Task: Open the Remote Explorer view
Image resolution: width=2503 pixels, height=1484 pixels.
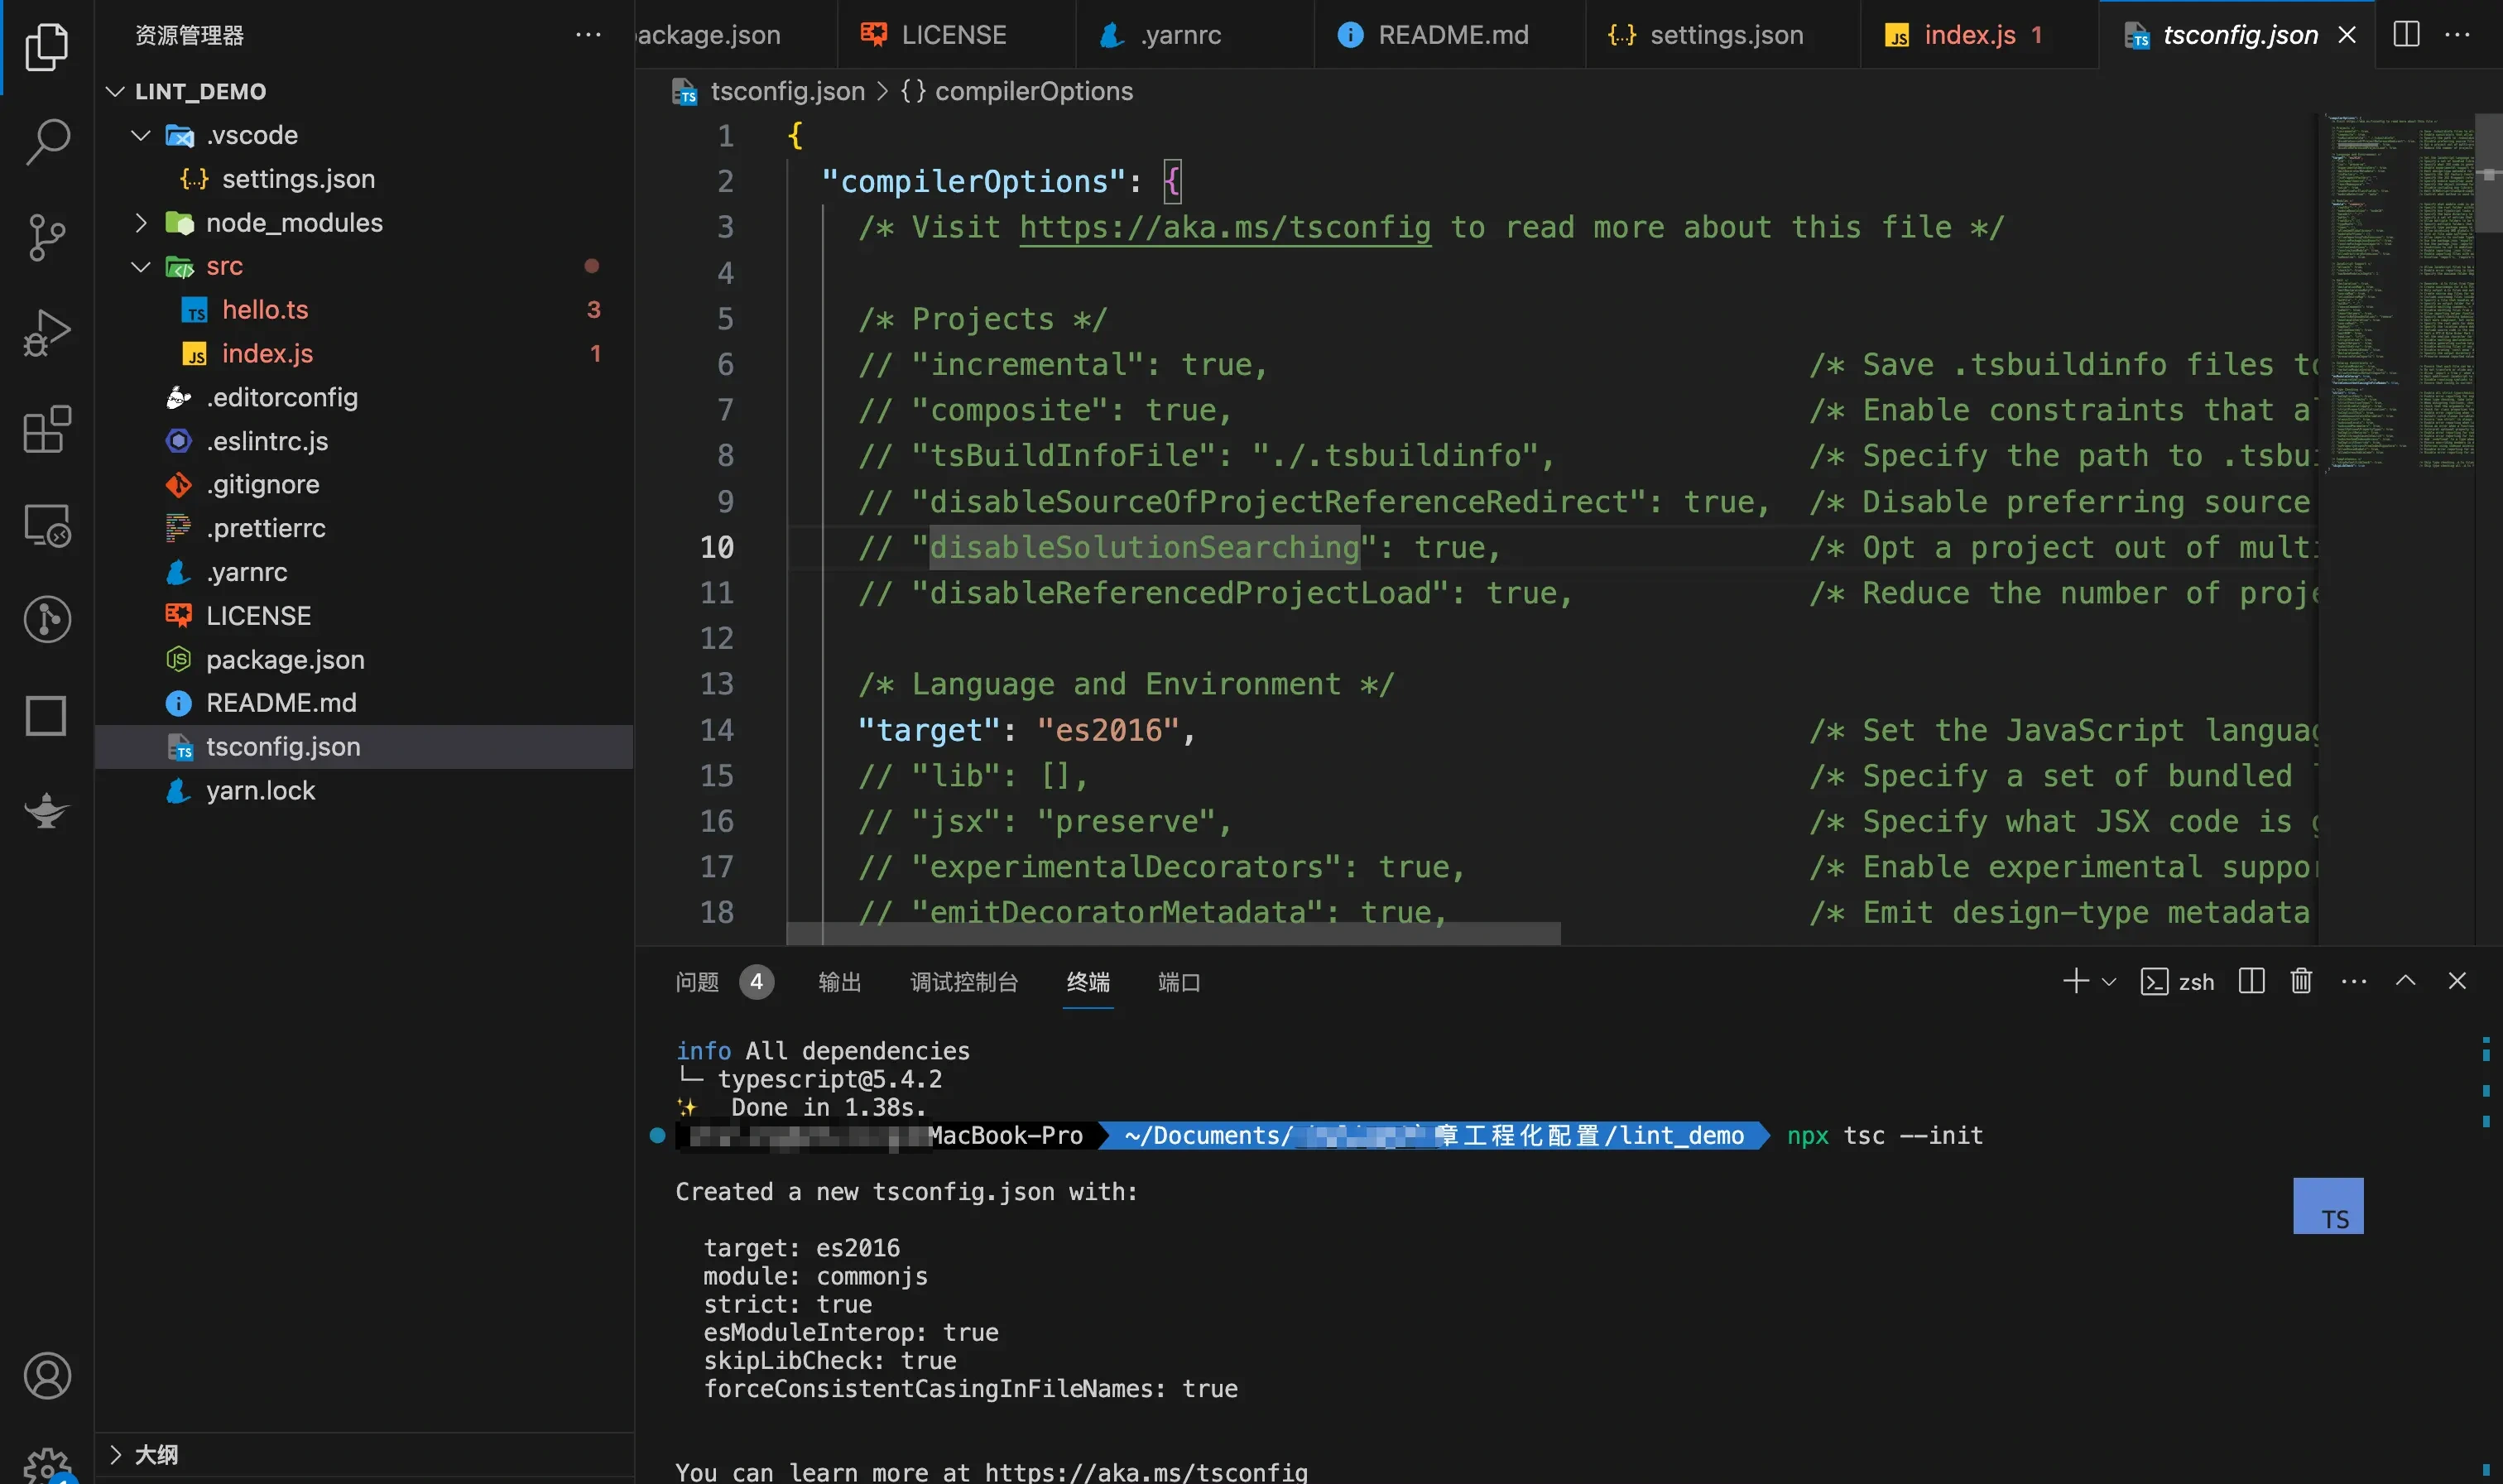Action: 46,524
